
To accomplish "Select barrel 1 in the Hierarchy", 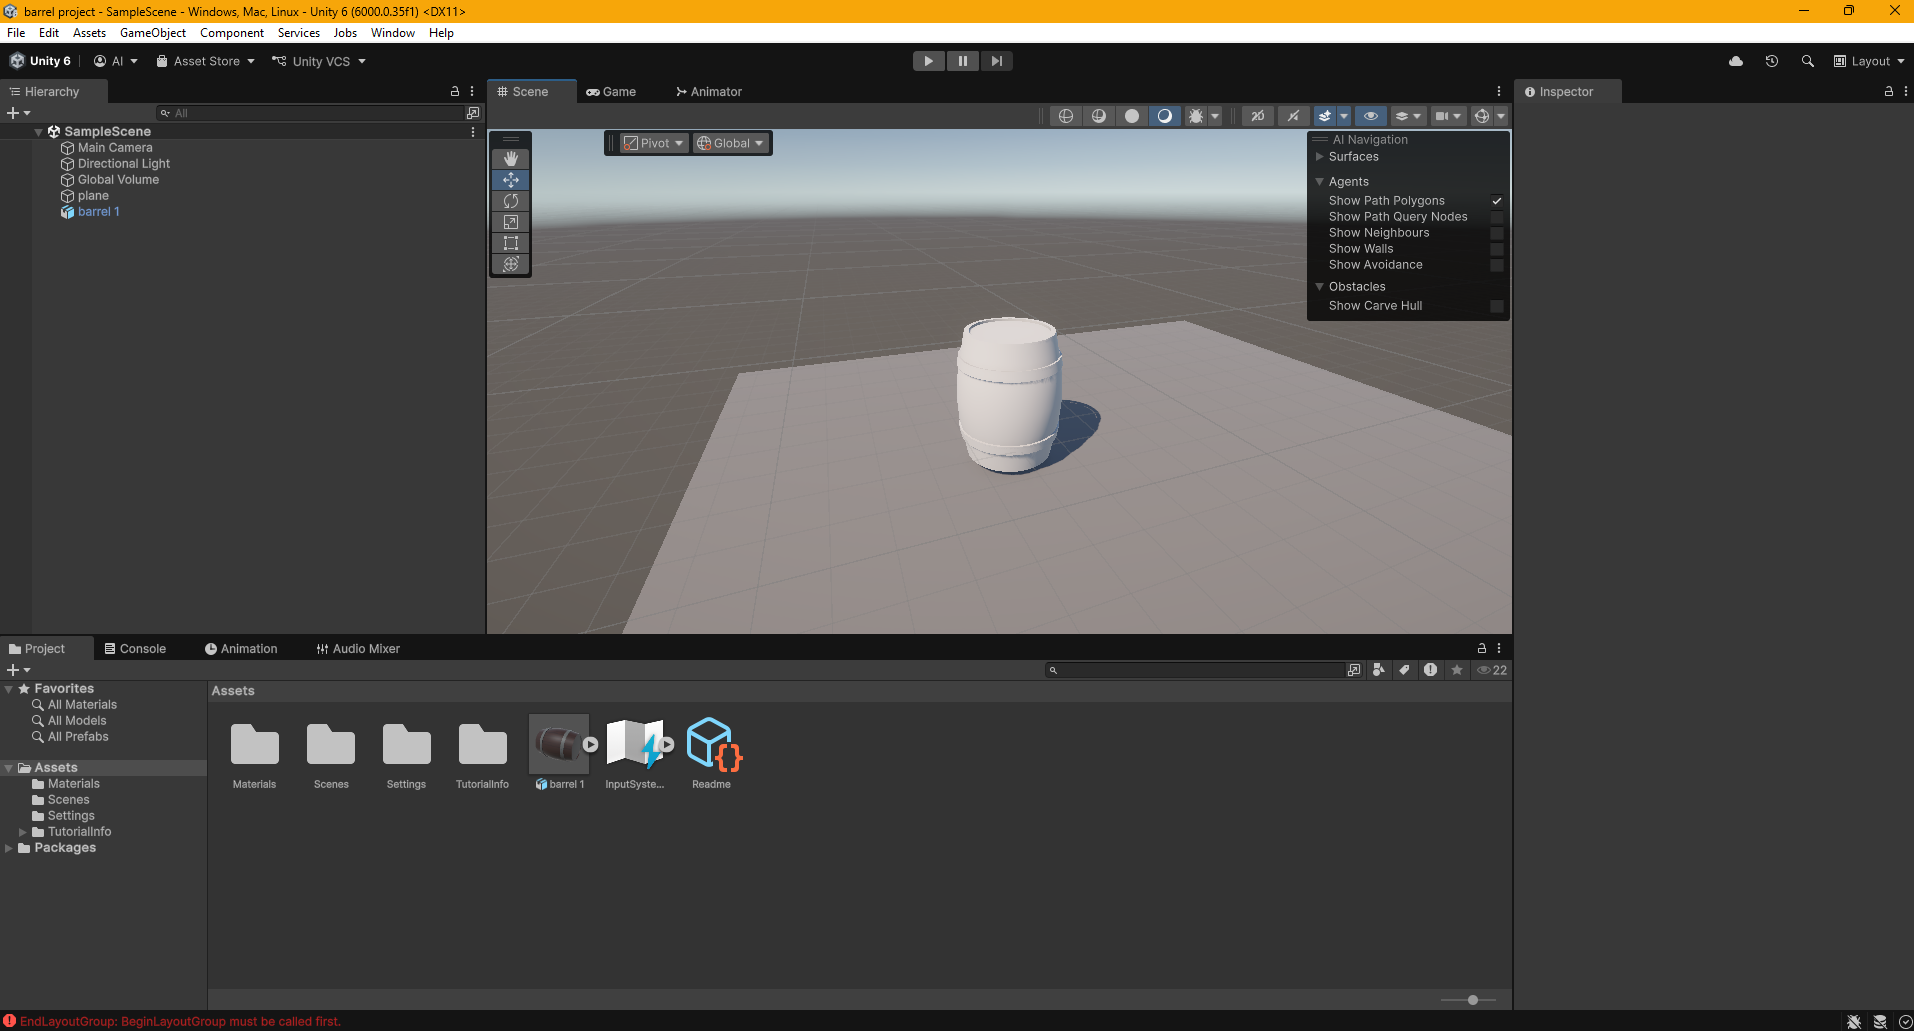I will pyautogui.click(x=99, y=212).
